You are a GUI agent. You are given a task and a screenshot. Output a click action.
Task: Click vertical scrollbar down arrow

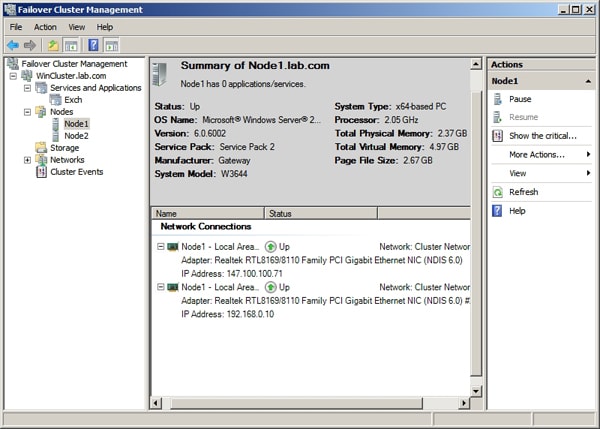click(x=476, y=391)
